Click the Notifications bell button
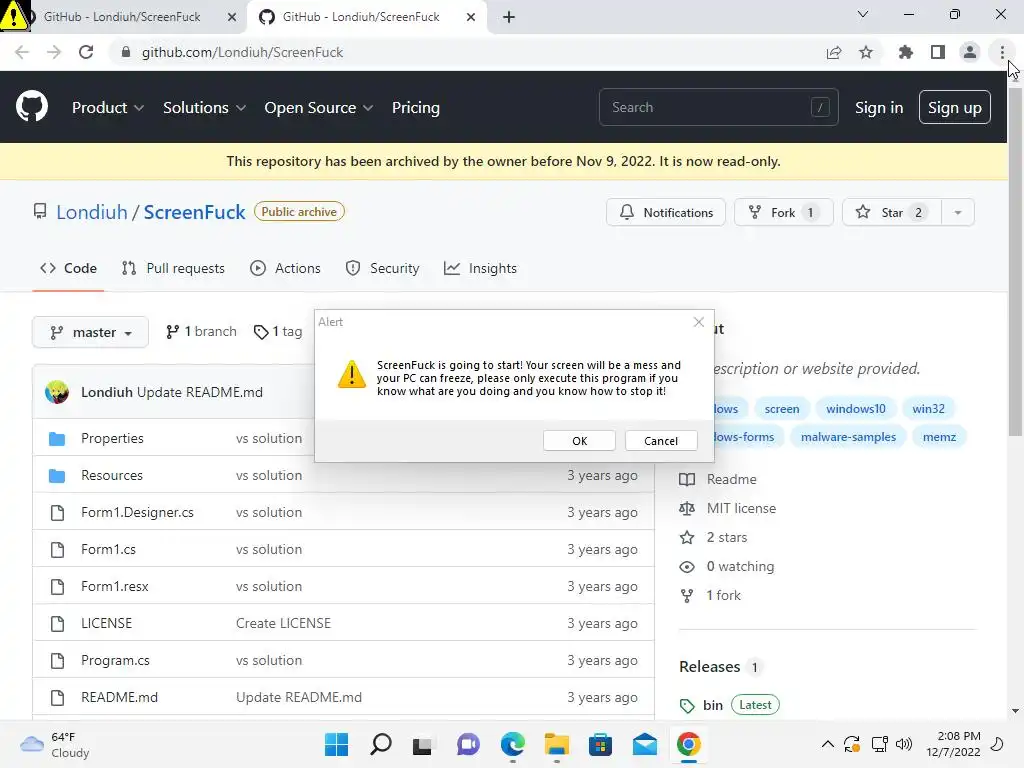 665,212
